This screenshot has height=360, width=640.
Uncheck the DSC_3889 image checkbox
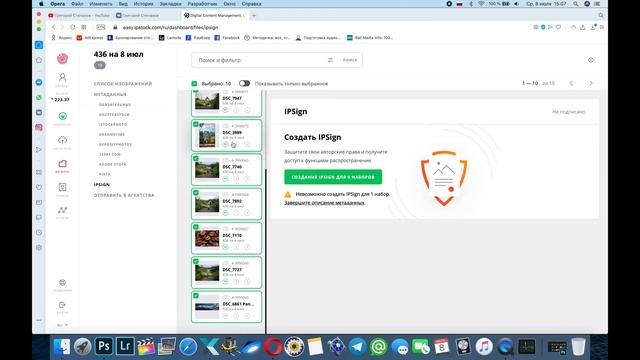point(196,124)
